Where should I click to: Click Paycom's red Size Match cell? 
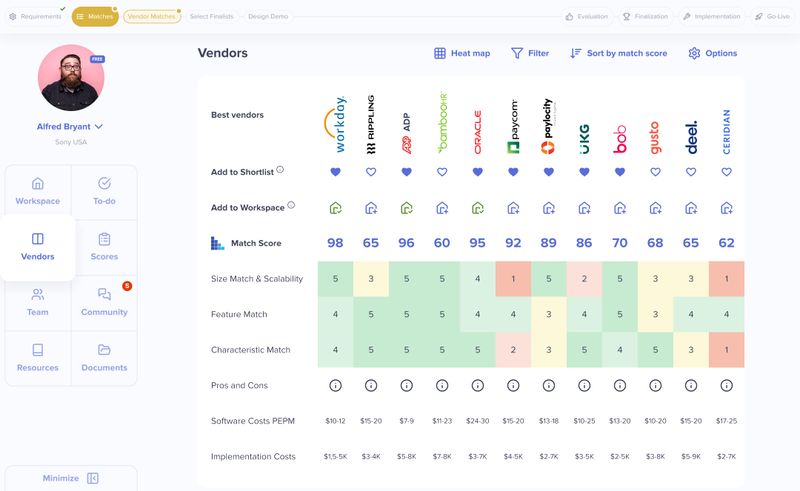513,279
